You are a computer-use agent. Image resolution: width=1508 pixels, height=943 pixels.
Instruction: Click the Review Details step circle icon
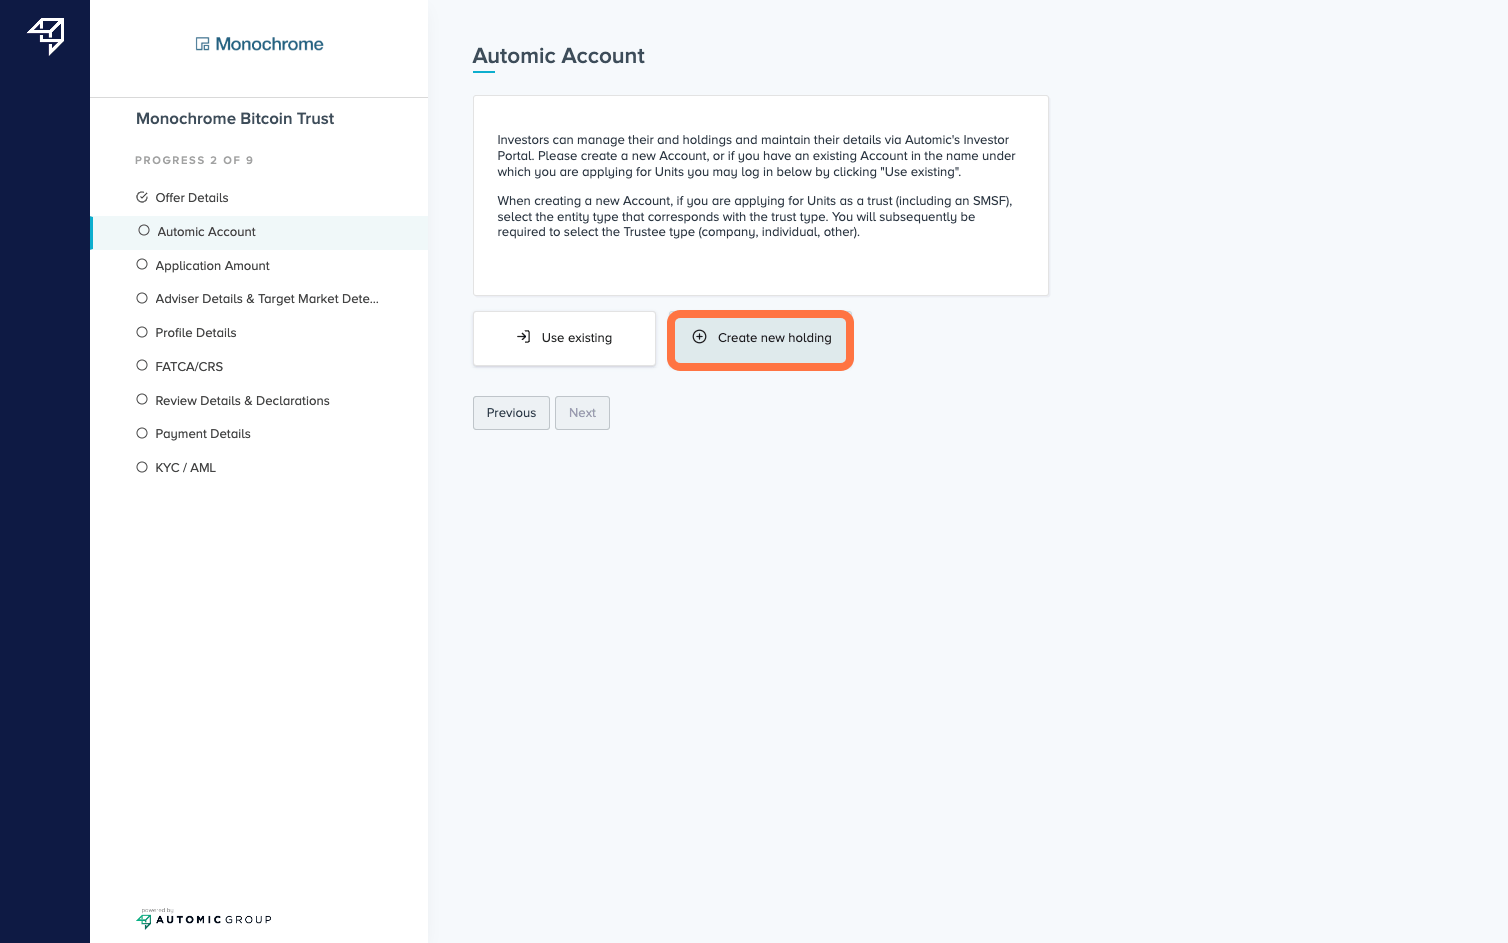click(142, 400)
